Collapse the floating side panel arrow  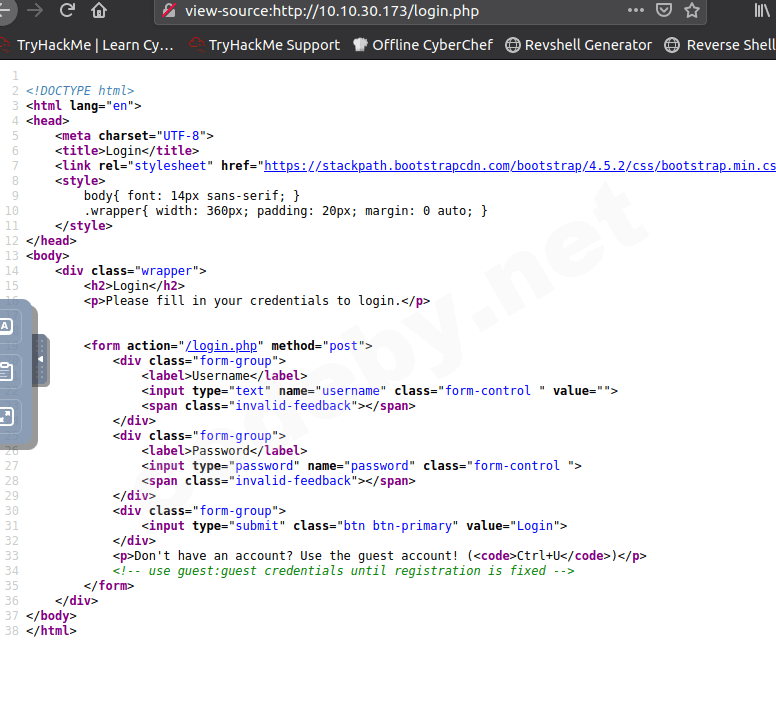41,359
